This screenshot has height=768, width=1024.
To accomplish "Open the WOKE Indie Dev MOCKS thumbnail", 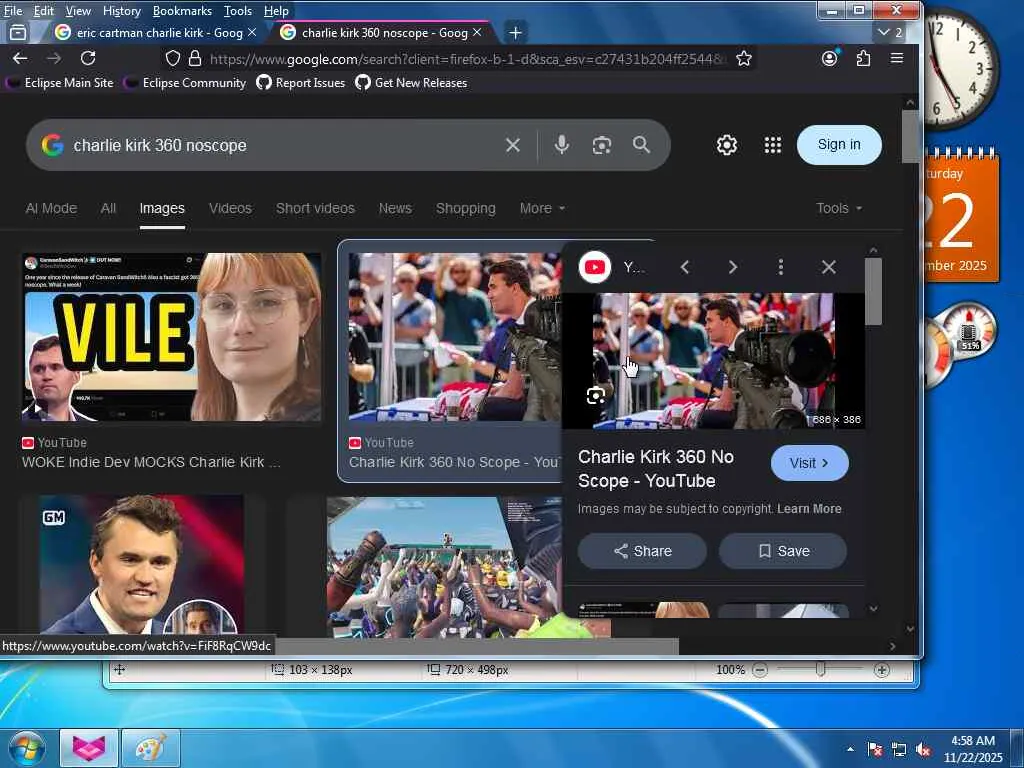I will [171, 337].
